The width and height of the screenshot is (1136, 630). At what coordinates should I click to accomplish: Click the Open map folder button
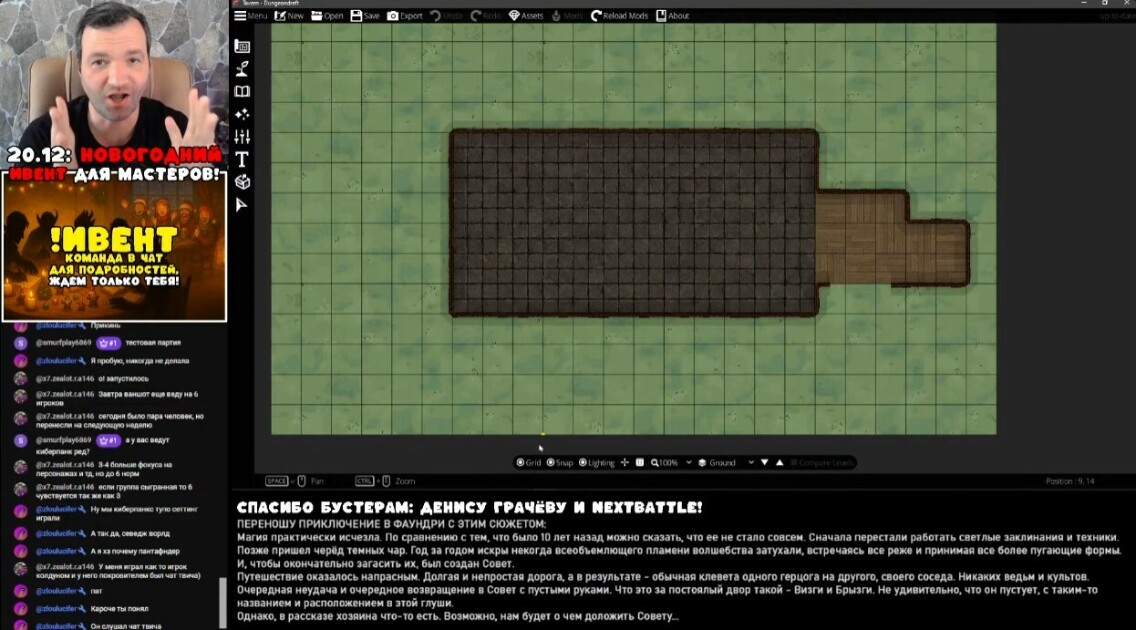(327, 15)
